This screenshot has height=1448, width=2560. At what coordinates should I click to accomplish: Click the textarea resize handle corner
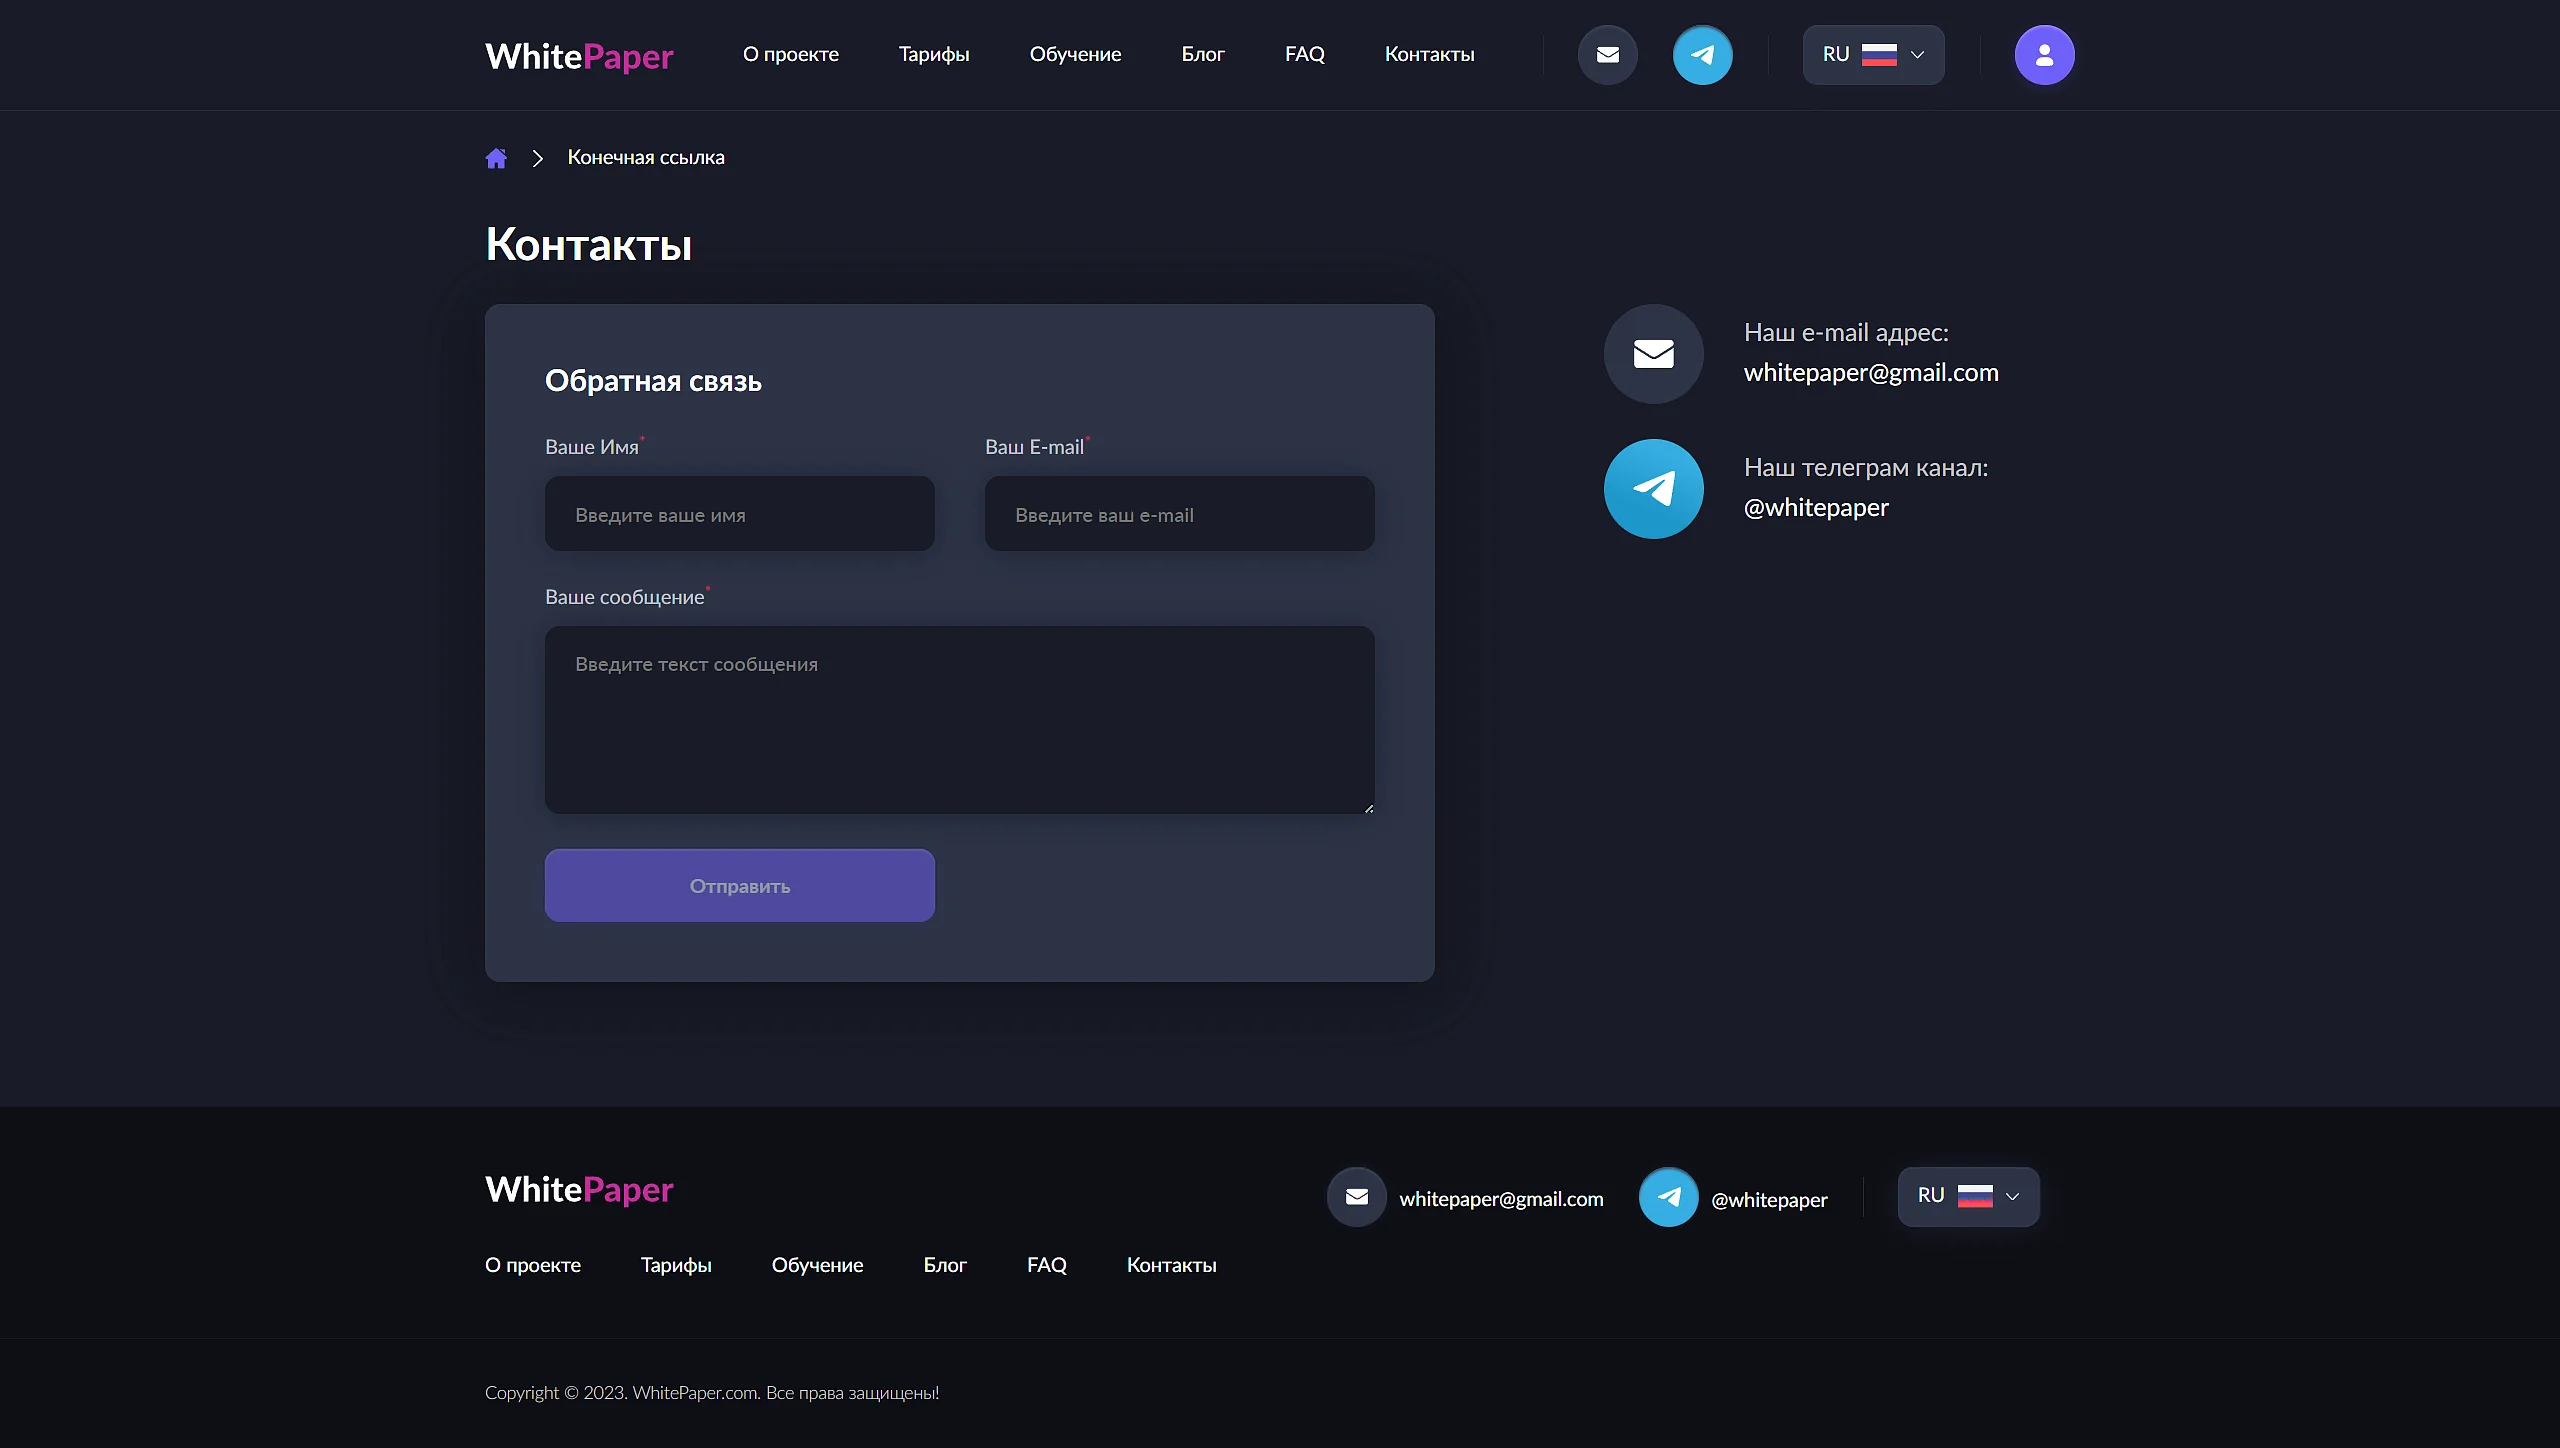click(1368, 808)
